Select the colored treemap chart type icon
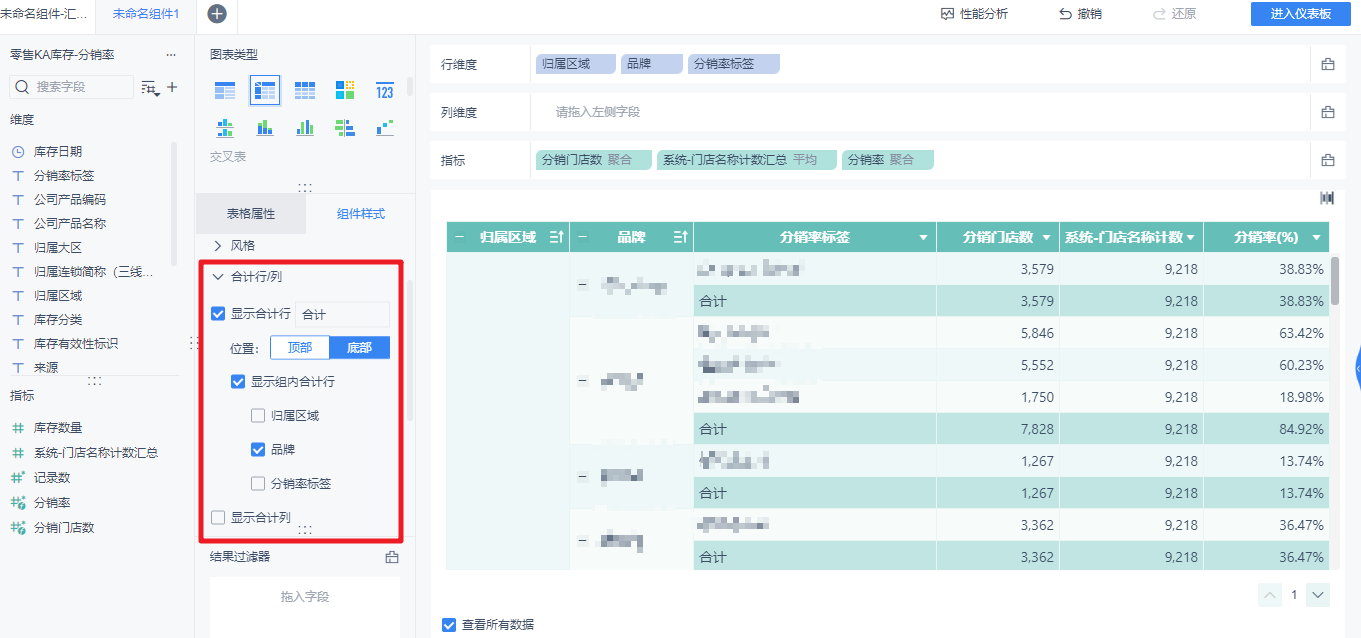Screen dimensions: 1361x638 (x=345, y=91)
